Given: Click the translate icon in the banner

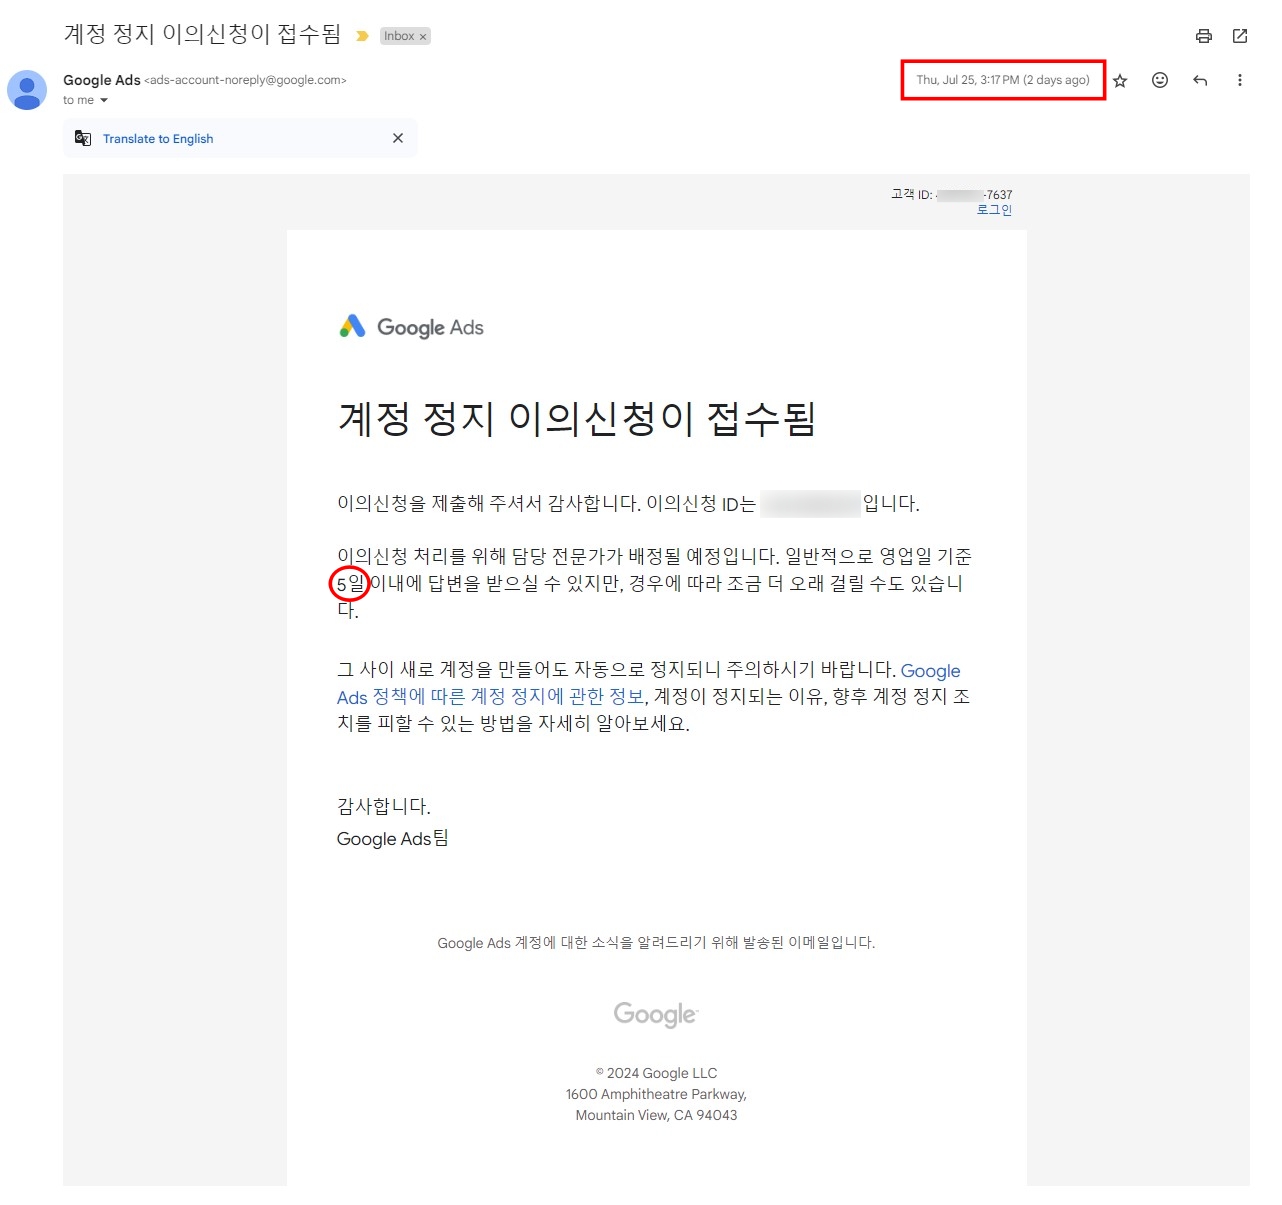Looking at the screenshot, I should point(83,138).
